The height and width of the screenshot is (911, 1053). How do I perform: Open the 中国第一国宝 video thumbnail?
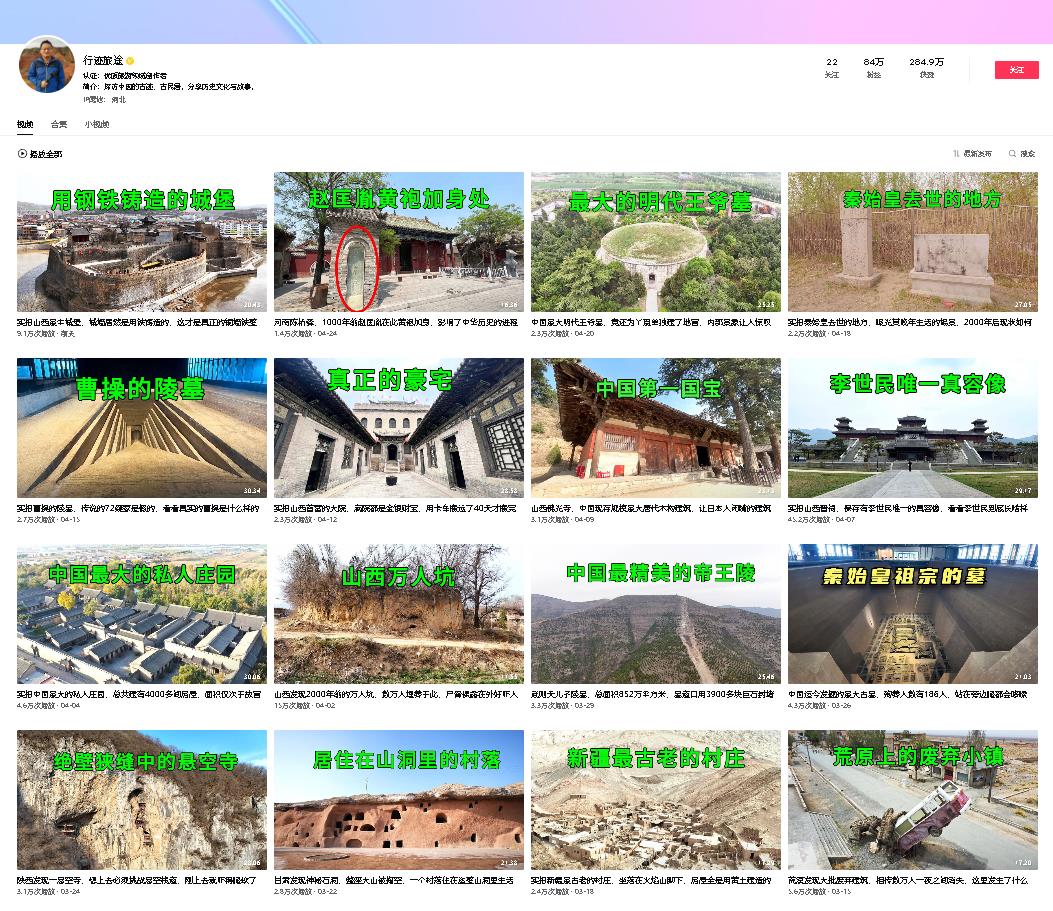[x=655, y=428]
